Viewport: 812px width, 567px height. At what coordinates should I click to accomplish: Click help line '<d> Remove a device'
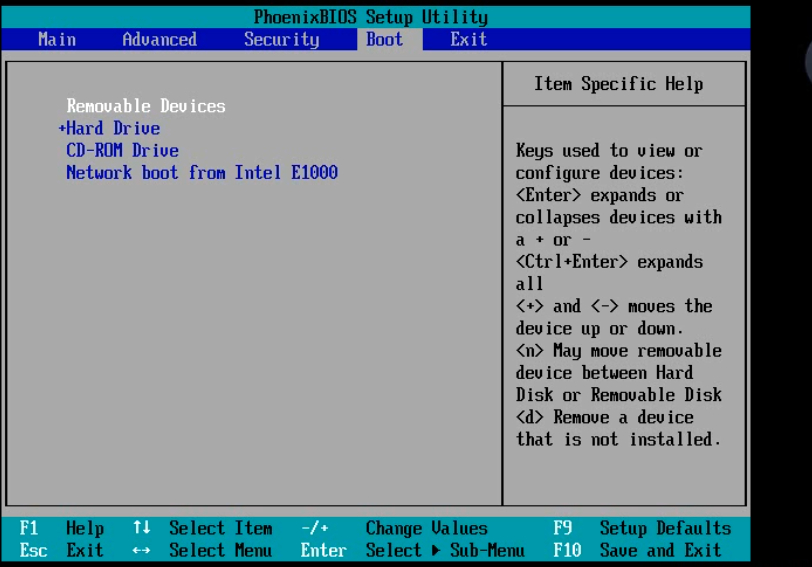(605, 417)
